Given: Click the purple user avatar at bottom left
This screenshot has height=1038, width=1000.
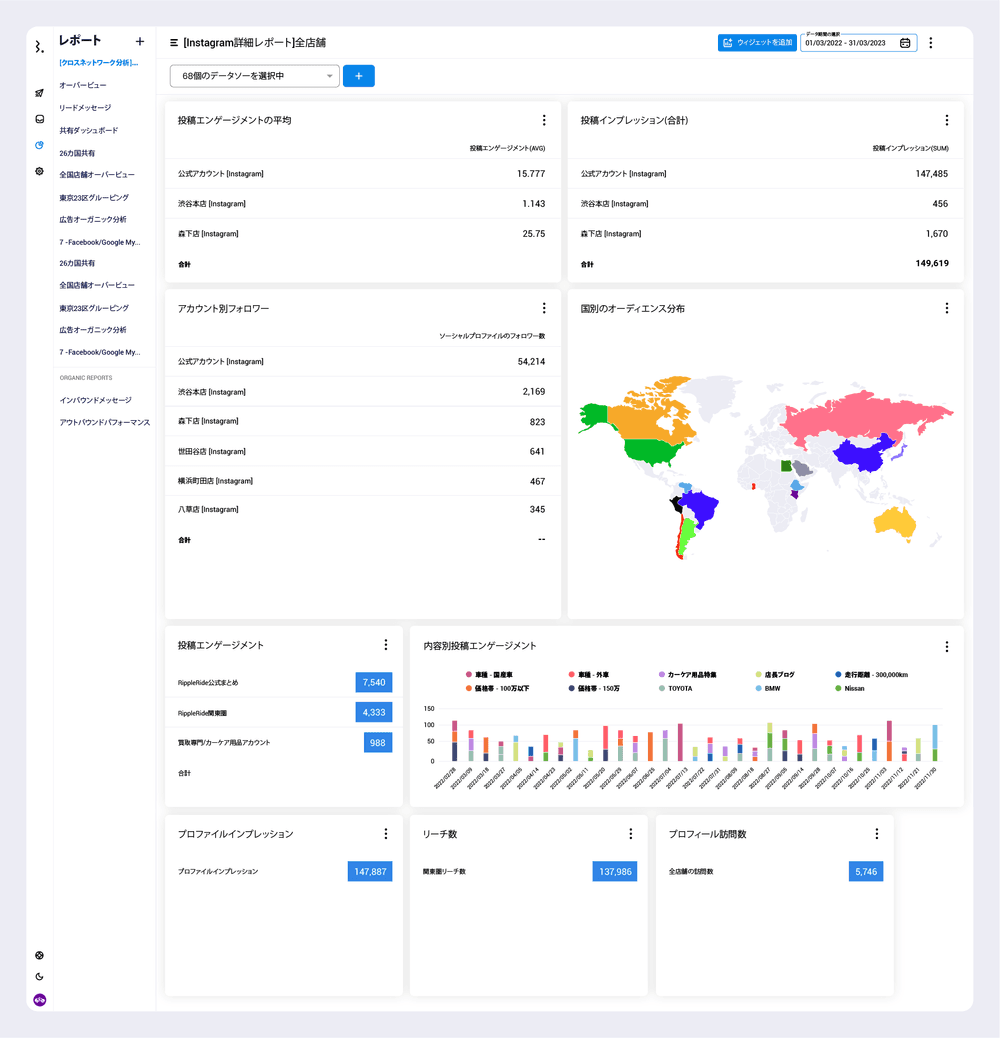Looking at the screenshot, I should point(40,999).
